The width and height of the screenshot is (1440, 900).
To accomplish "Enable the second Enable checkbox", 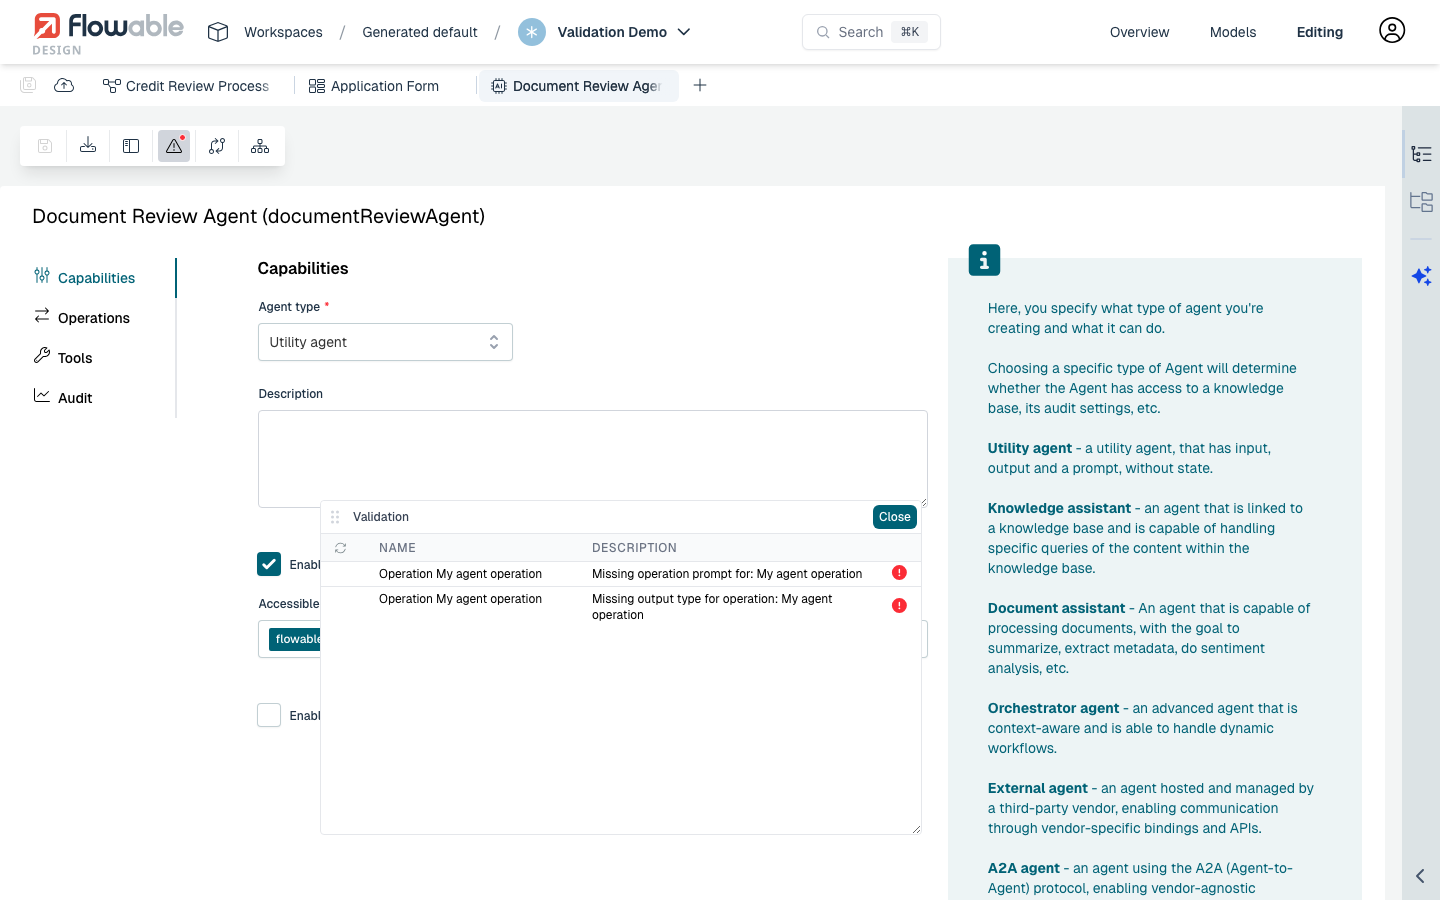I will [x=269, y=715].
